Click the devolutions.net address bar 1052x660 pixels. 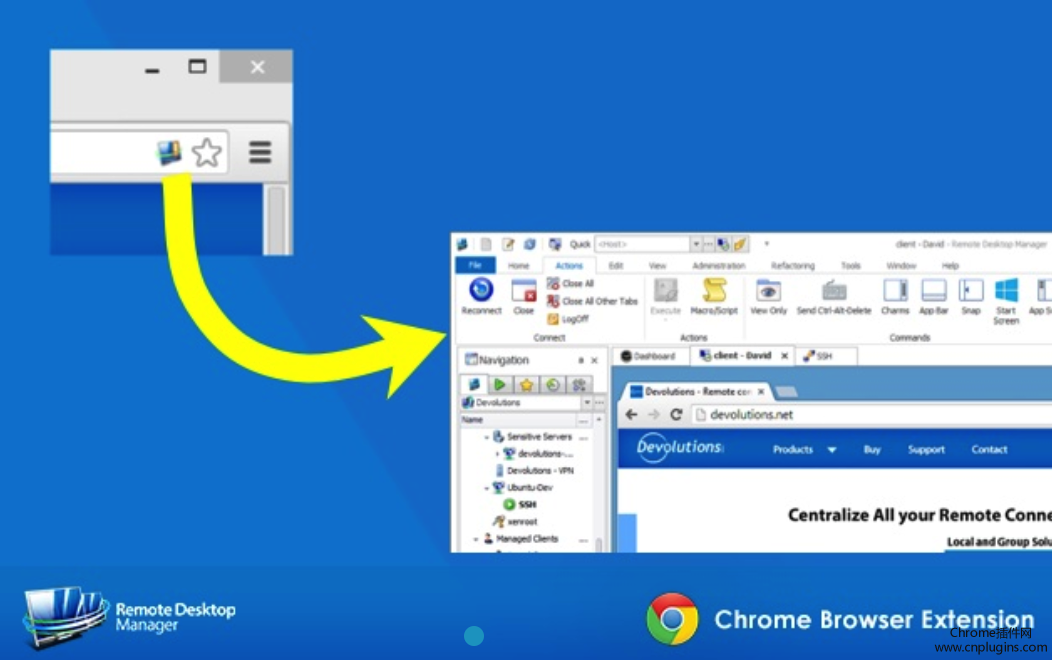pyautogui.click(x=871, y=415)
